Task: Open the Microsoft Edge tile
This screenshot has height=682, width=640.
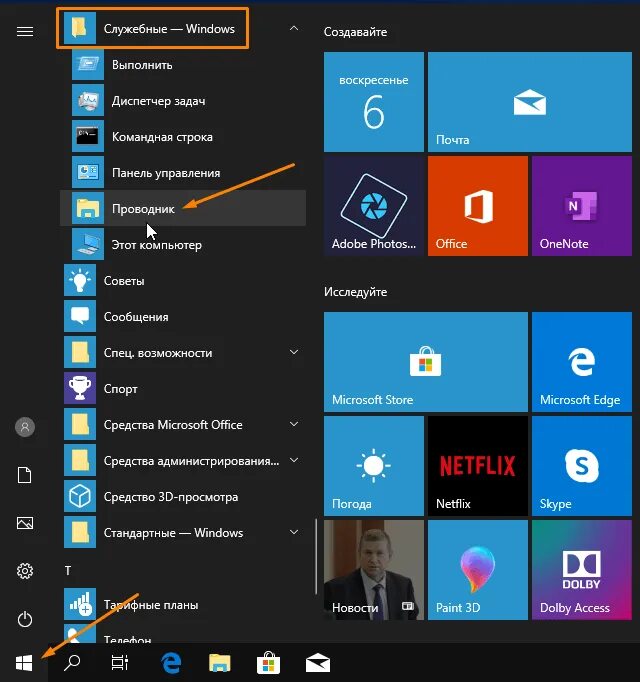Action: click(582, 361)
